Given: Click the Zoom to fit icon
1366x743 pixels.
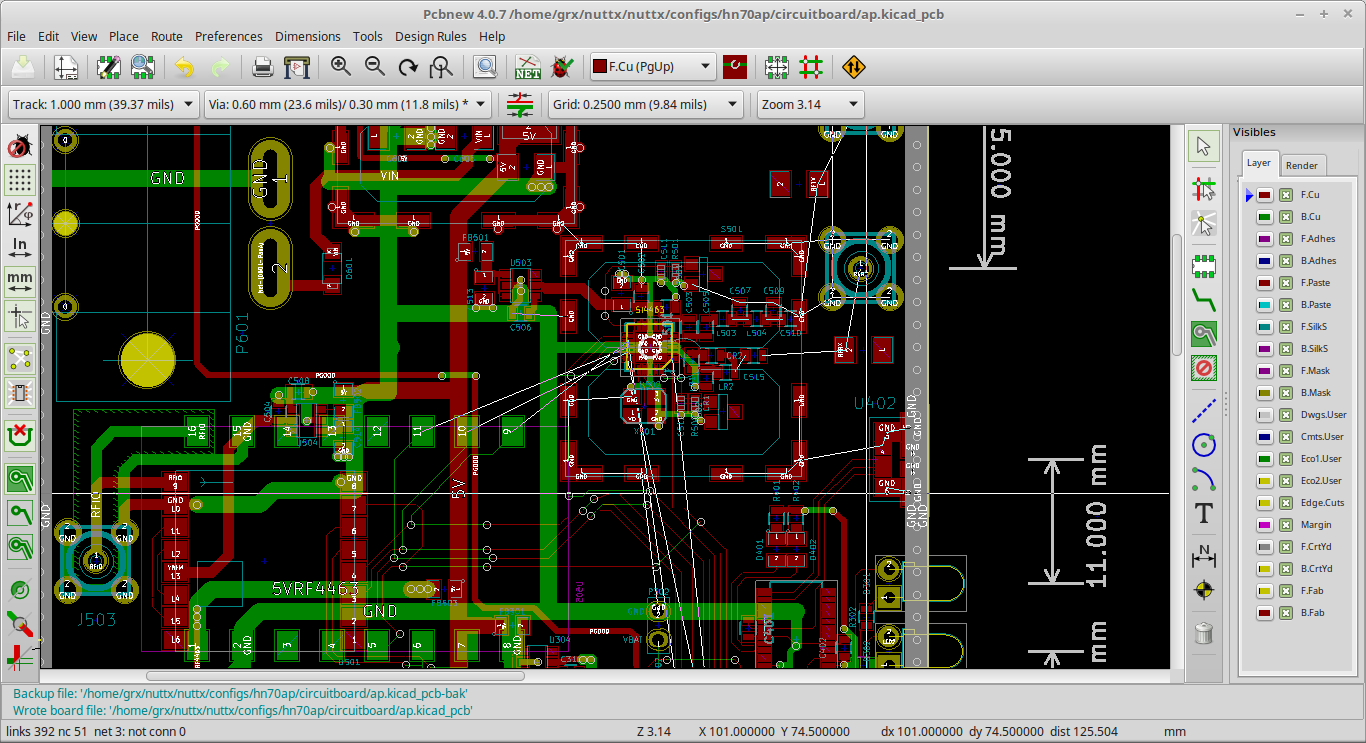Looking at the screenshot, I should (x=441, y=67).
